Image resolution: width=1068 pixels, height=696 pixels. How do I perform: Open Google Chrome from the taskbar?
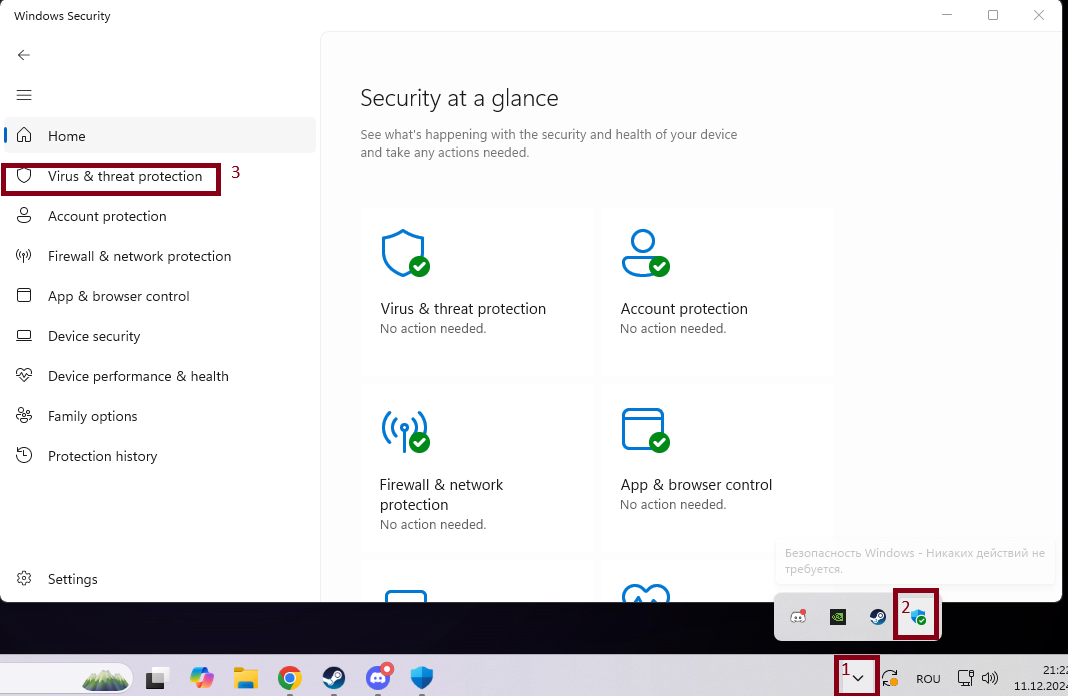[290, 679]
